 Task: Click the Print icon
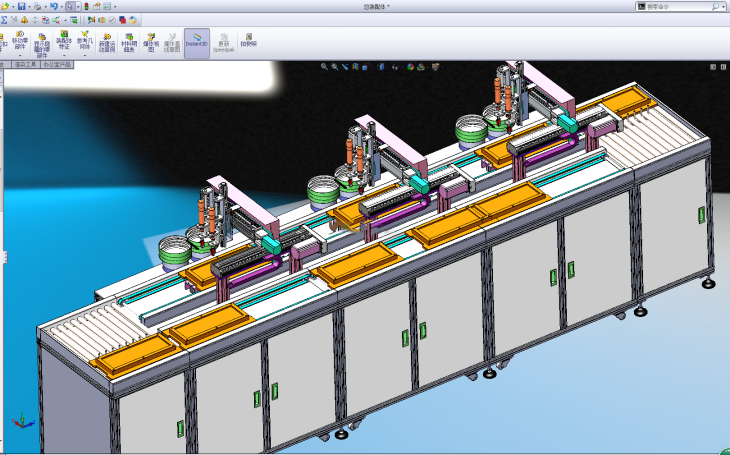(37, 6)
